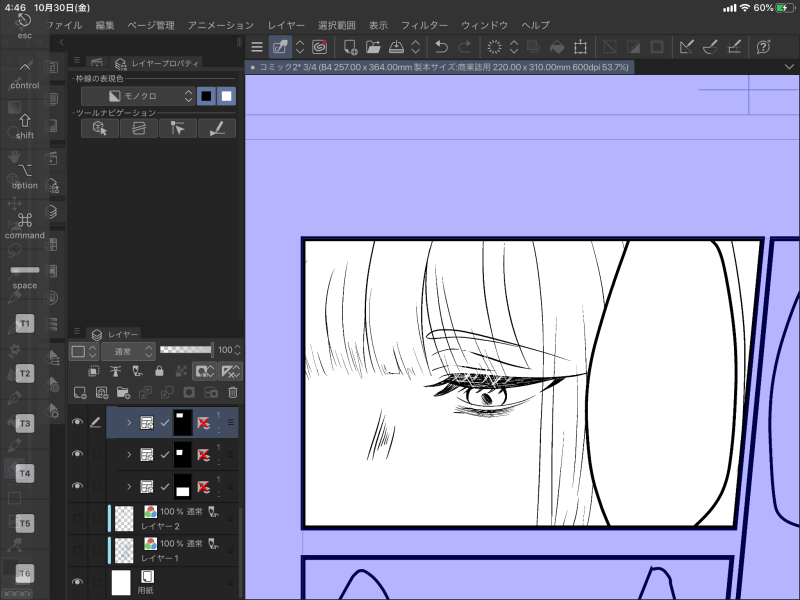Select the pen tool navigation icon
This screenshot has width=800, height=600.
pos(217,128)
